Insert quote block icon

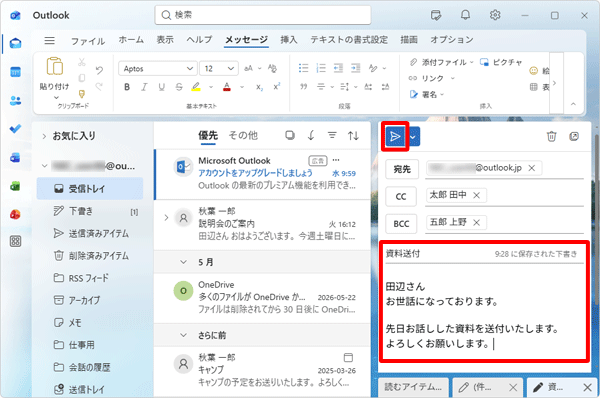(x=303, y=87)
